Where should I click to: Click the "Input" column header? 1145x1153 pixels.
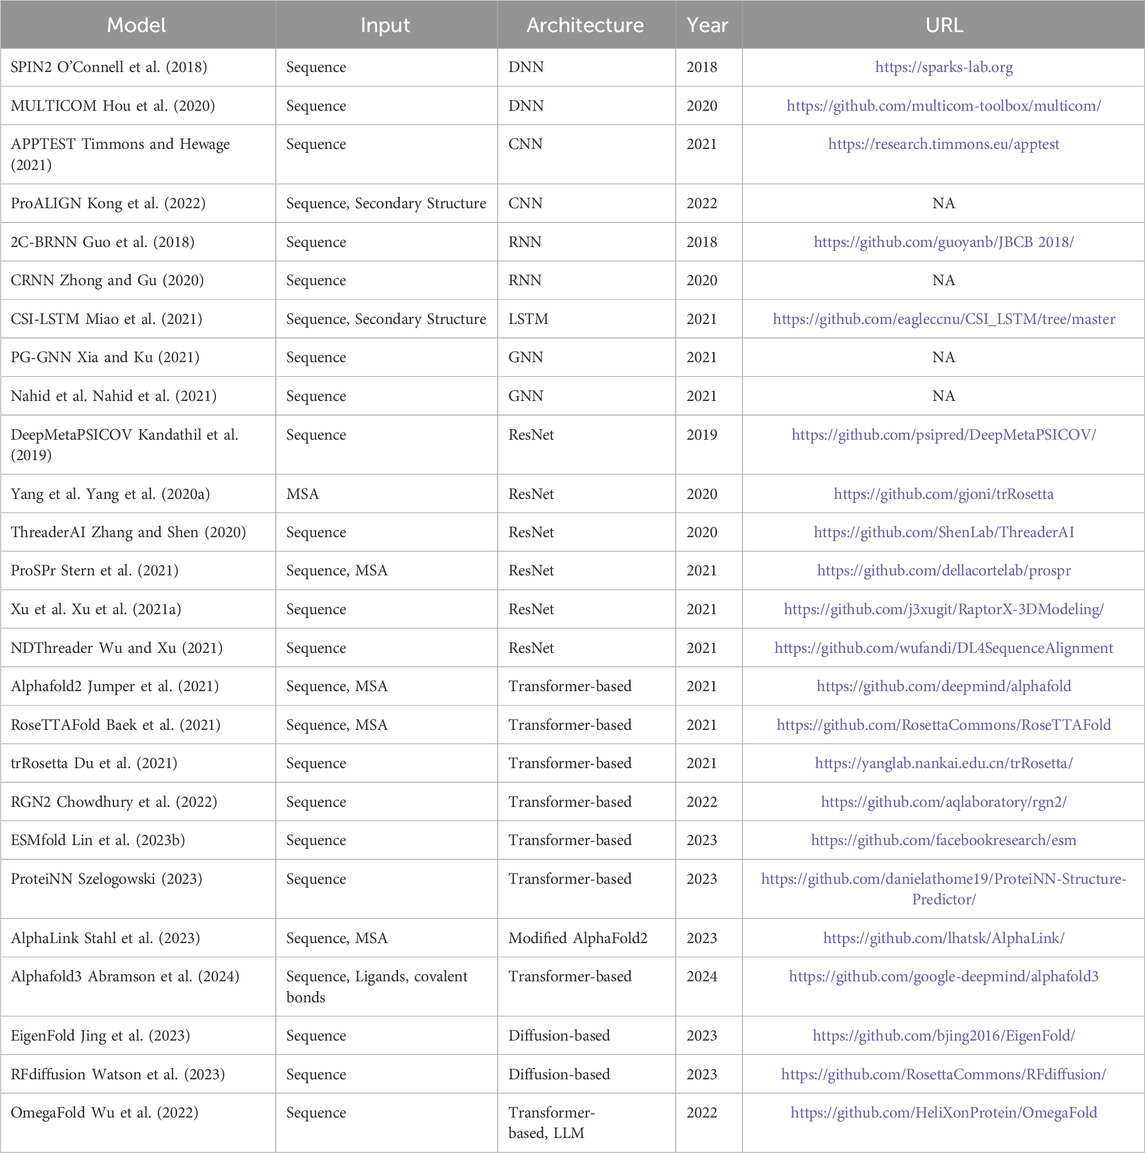pos(386,25)
